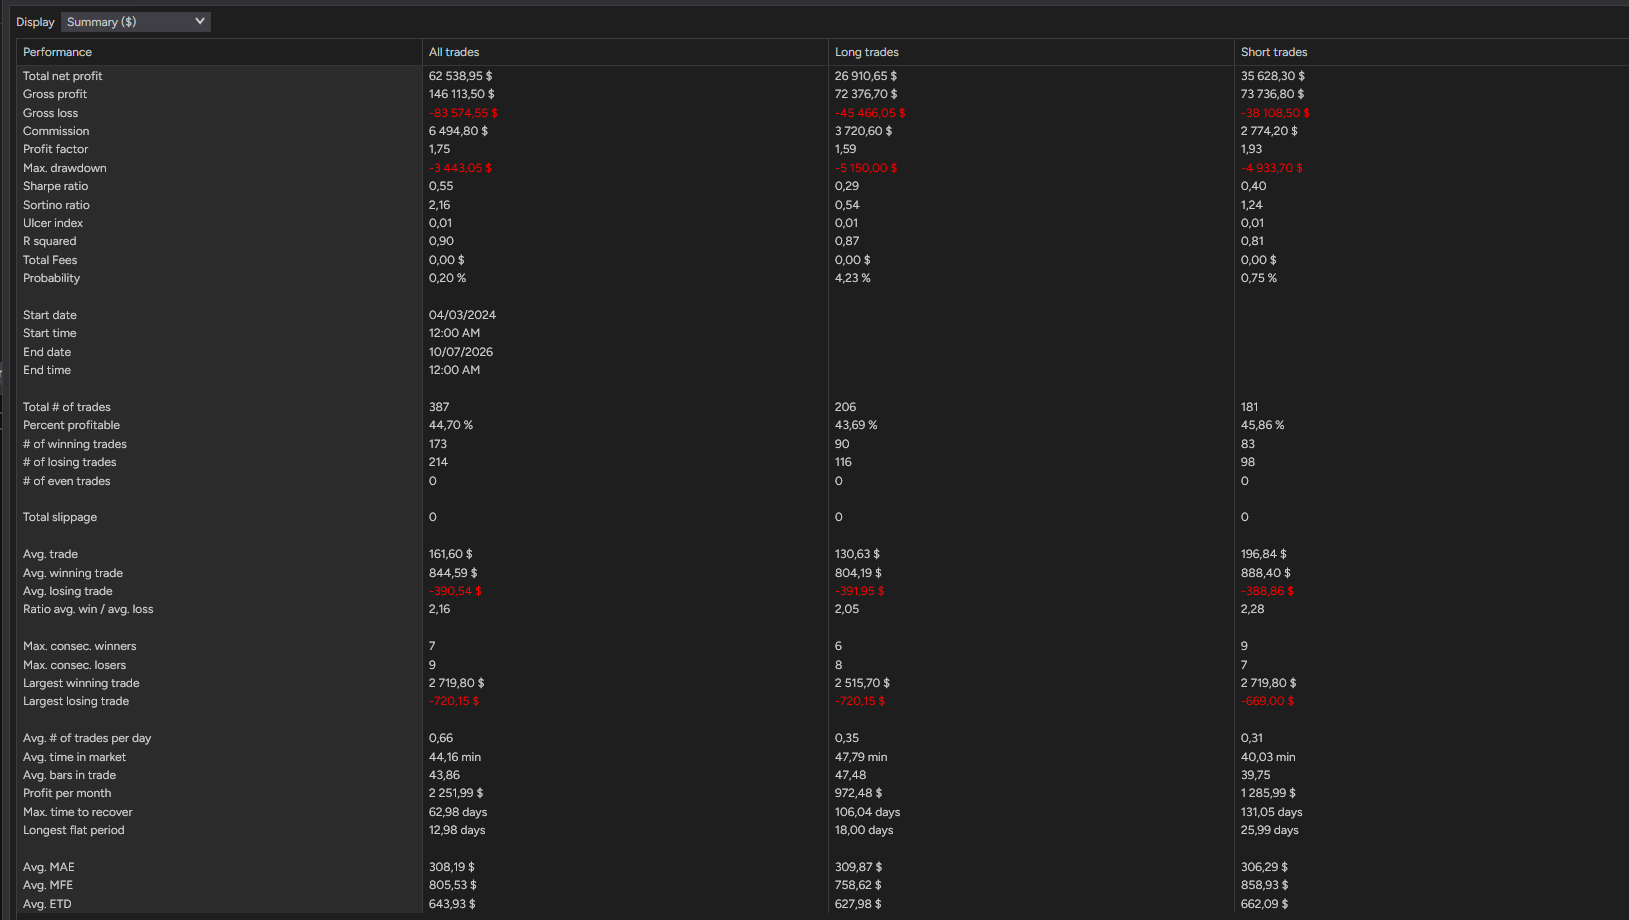Click the Max. time to recover row label
Screen dimensions: 1629x920
coord(78,812)
